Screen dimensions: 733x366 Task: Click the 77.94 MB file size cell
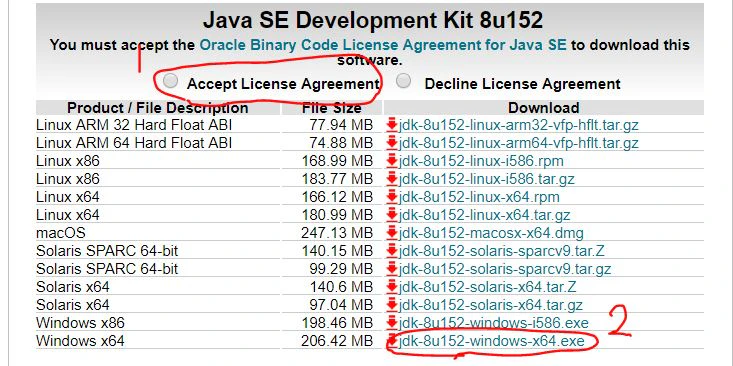click(341, 125)
